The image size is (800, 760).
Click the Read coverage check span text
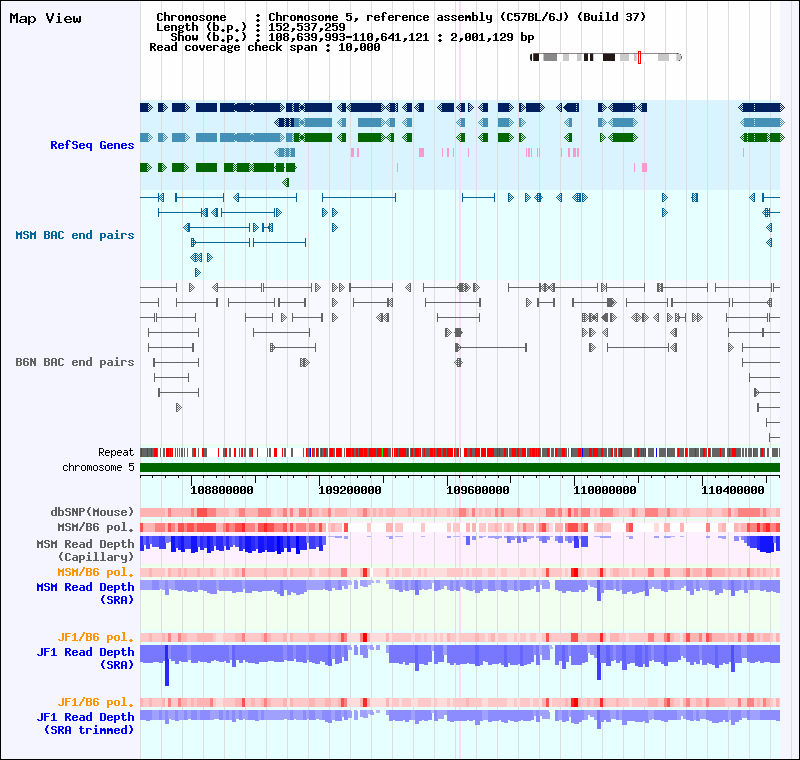tap(265, 47)
